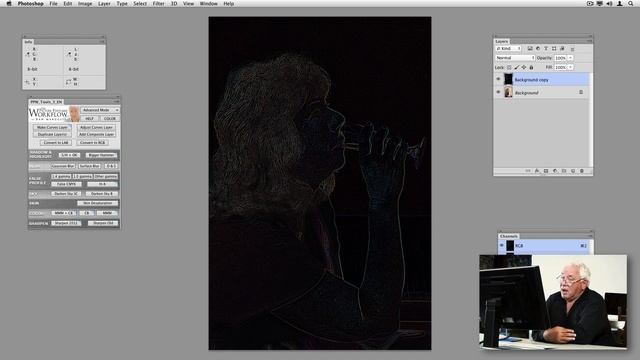The height and width of the screenshot is (360, 640).
Task: Click the adjustment layer filter icon
Action: [538, 49]
